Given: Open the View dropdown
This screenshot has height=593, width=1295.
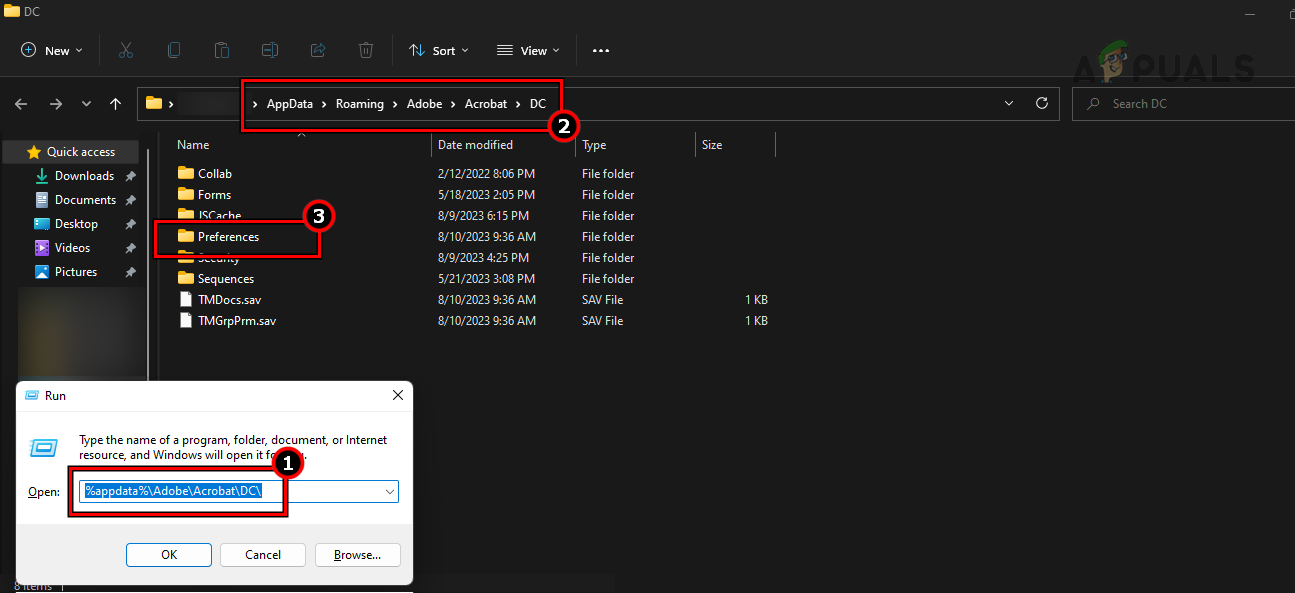Looking at the screenshot, I should [x=527, y=50].
